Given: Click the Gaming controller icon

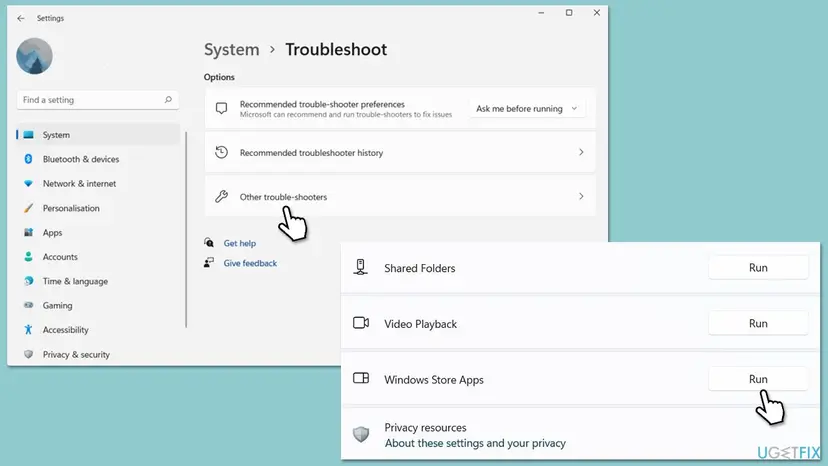Looking at the screenshot, I should click(29, 305).
